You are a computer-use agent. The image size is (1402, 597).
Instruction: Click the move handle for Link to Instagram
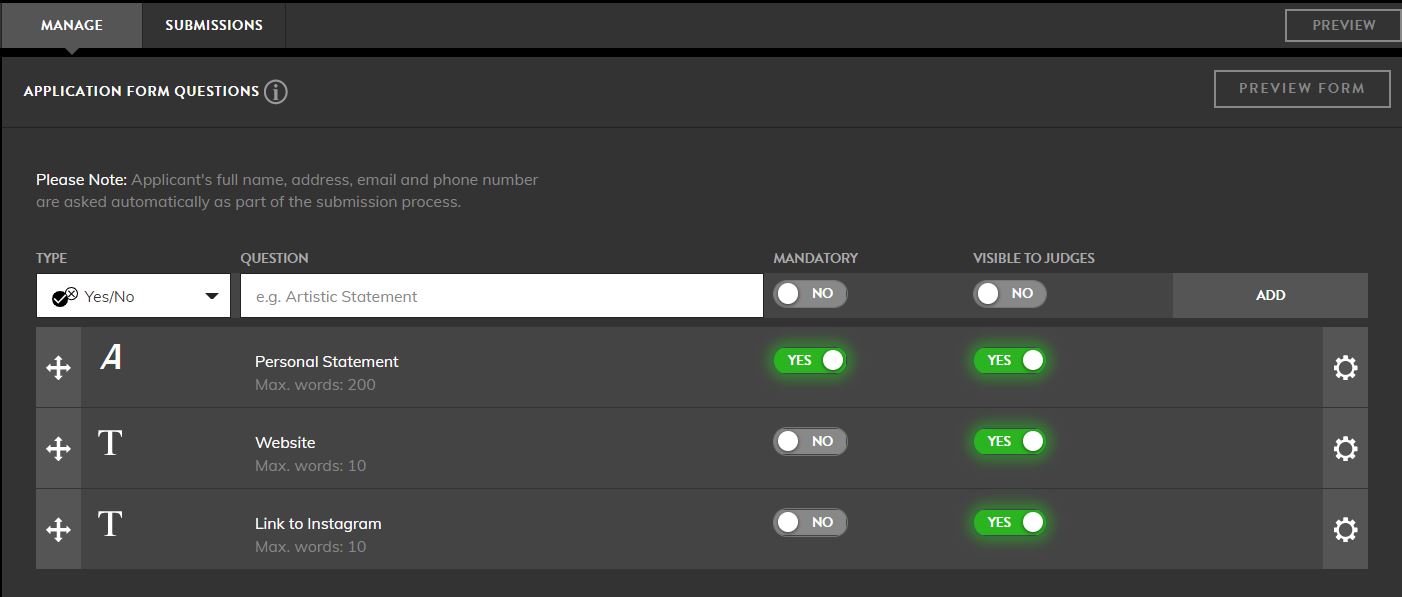[58, 530]
